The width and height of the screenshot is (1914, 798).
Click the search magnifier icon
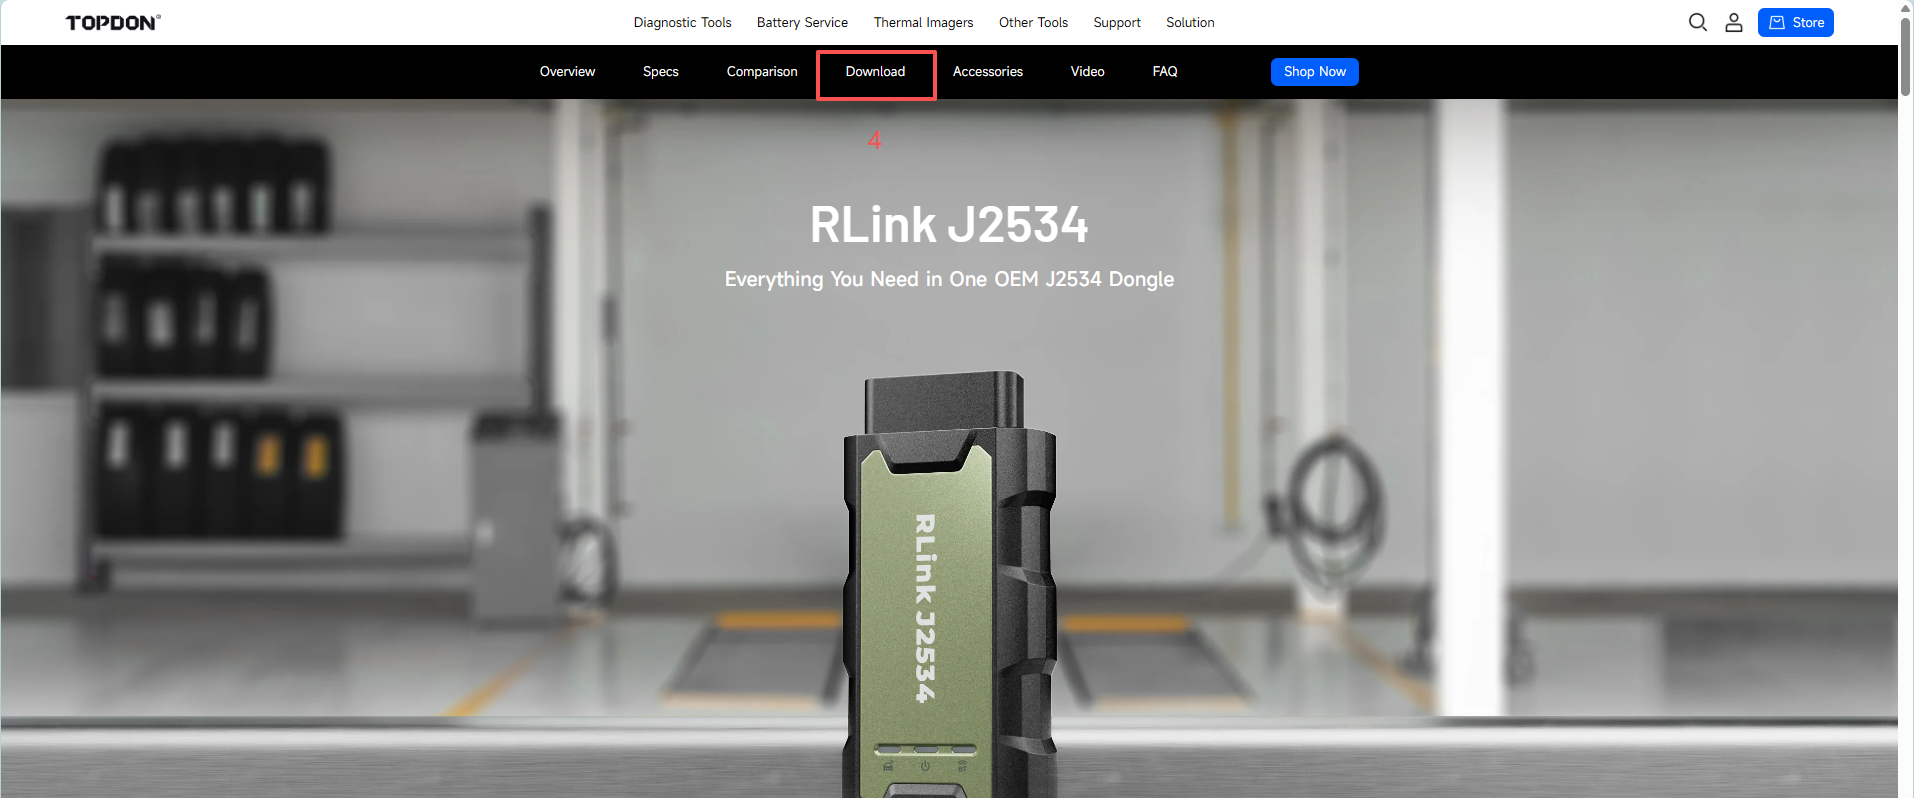[x=1697, y=22]
